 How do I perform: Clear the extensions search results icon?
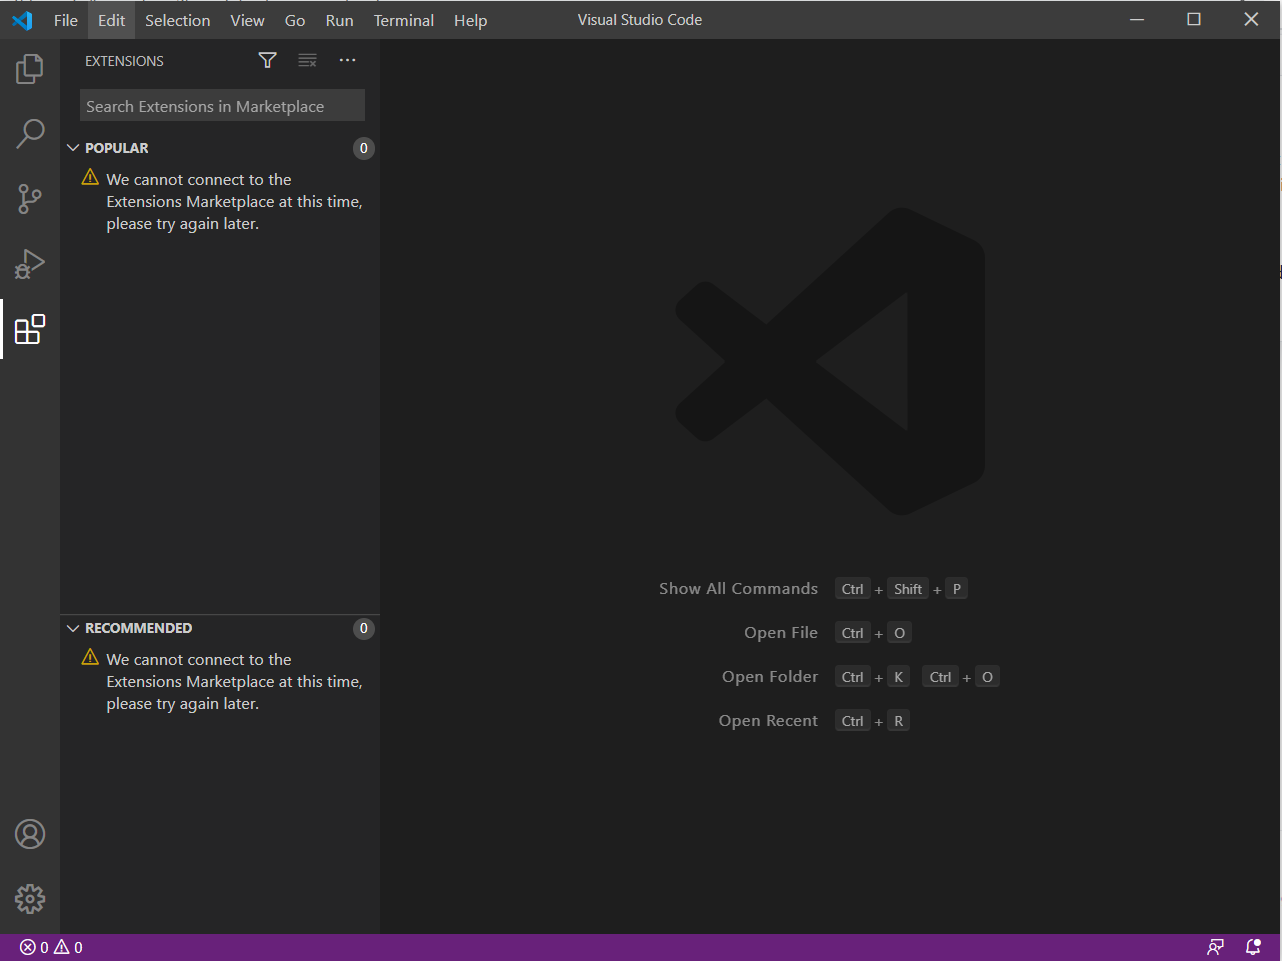point(307,60)
